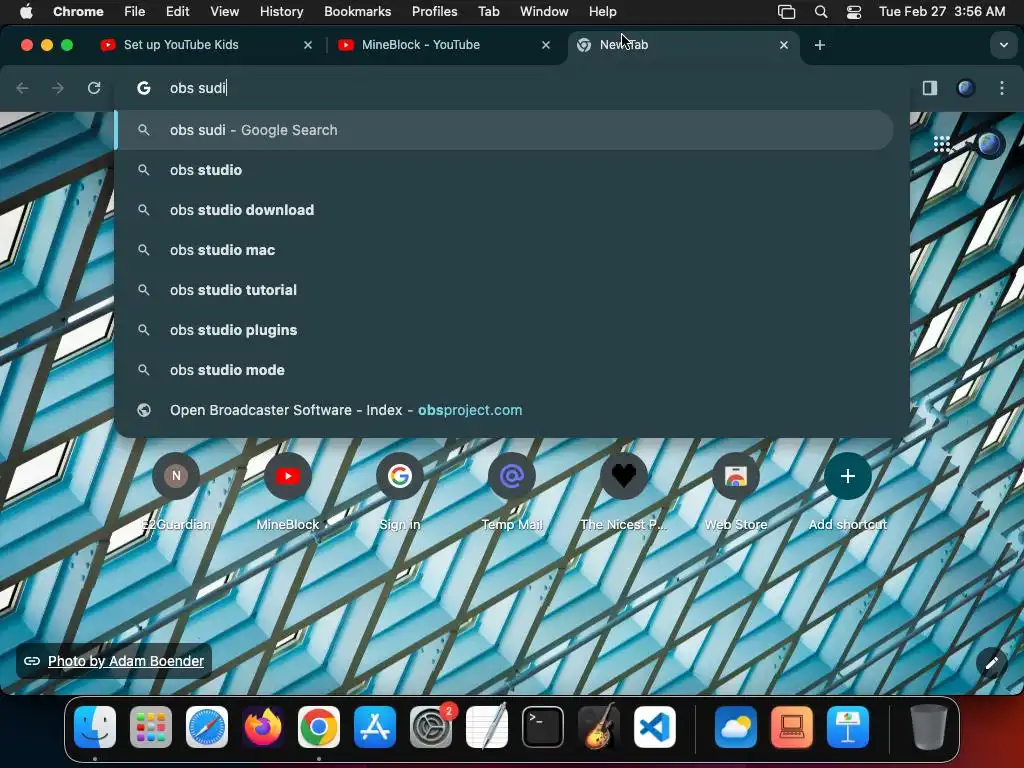Open the orange laptop app in the Dock
Viewport: 1024px width, 768px height.
792,727
